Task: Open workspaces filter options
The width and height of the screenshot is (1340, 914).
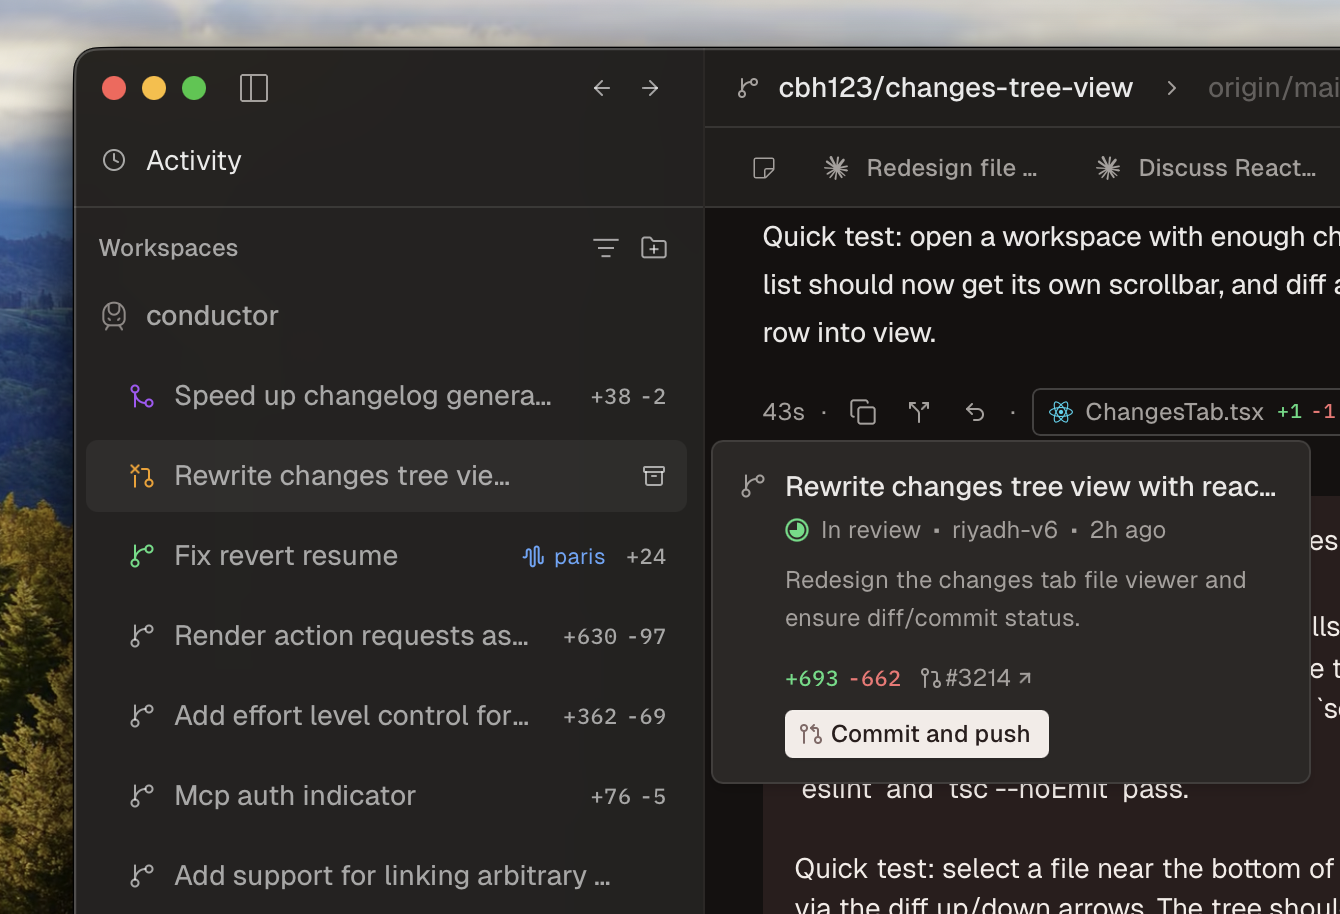Action: point(605,247)
